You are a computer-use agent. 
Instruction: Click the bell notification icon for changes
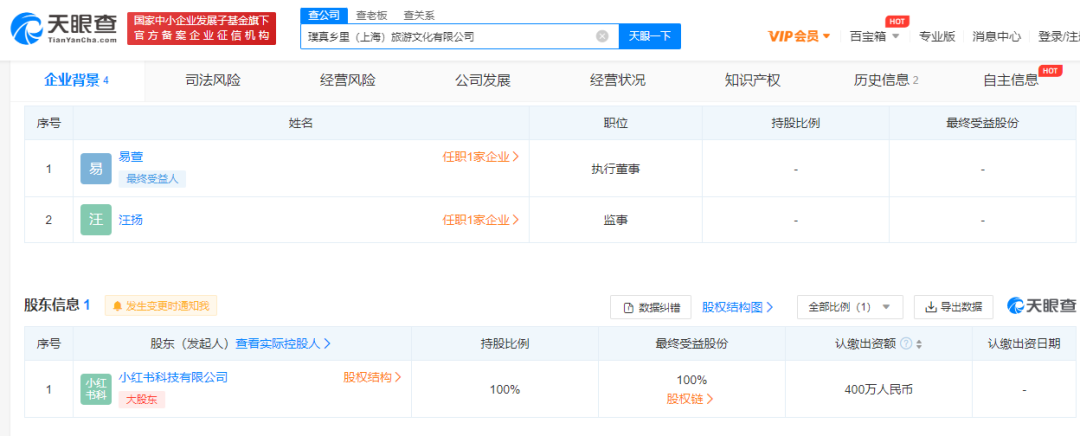coord(117,306)
